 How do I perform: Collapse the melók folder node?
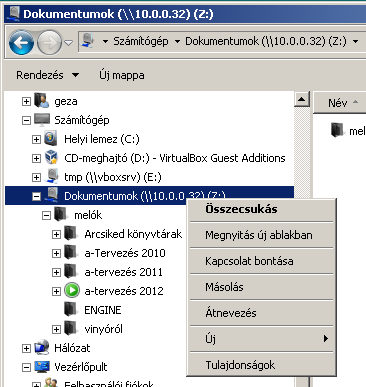point(46,216)
